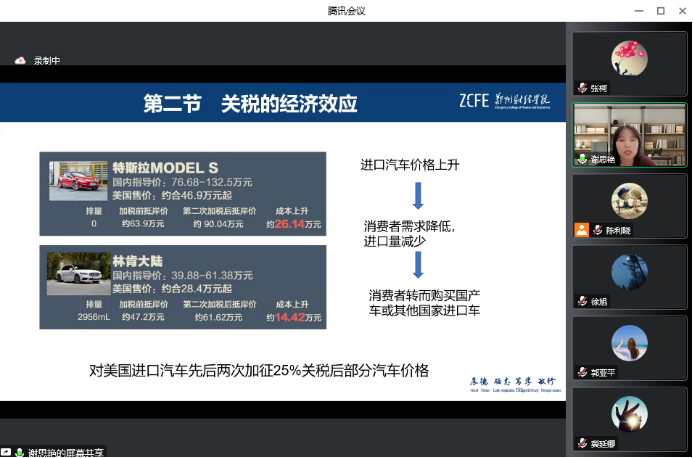Click 陈利晓's cartoon avatar

coord(629,200)
